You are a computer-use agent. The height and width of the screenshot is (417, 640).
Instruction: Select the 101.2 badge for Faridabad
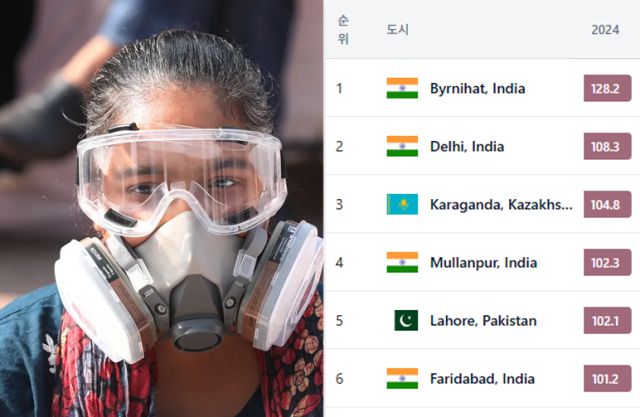click(607, 379)
